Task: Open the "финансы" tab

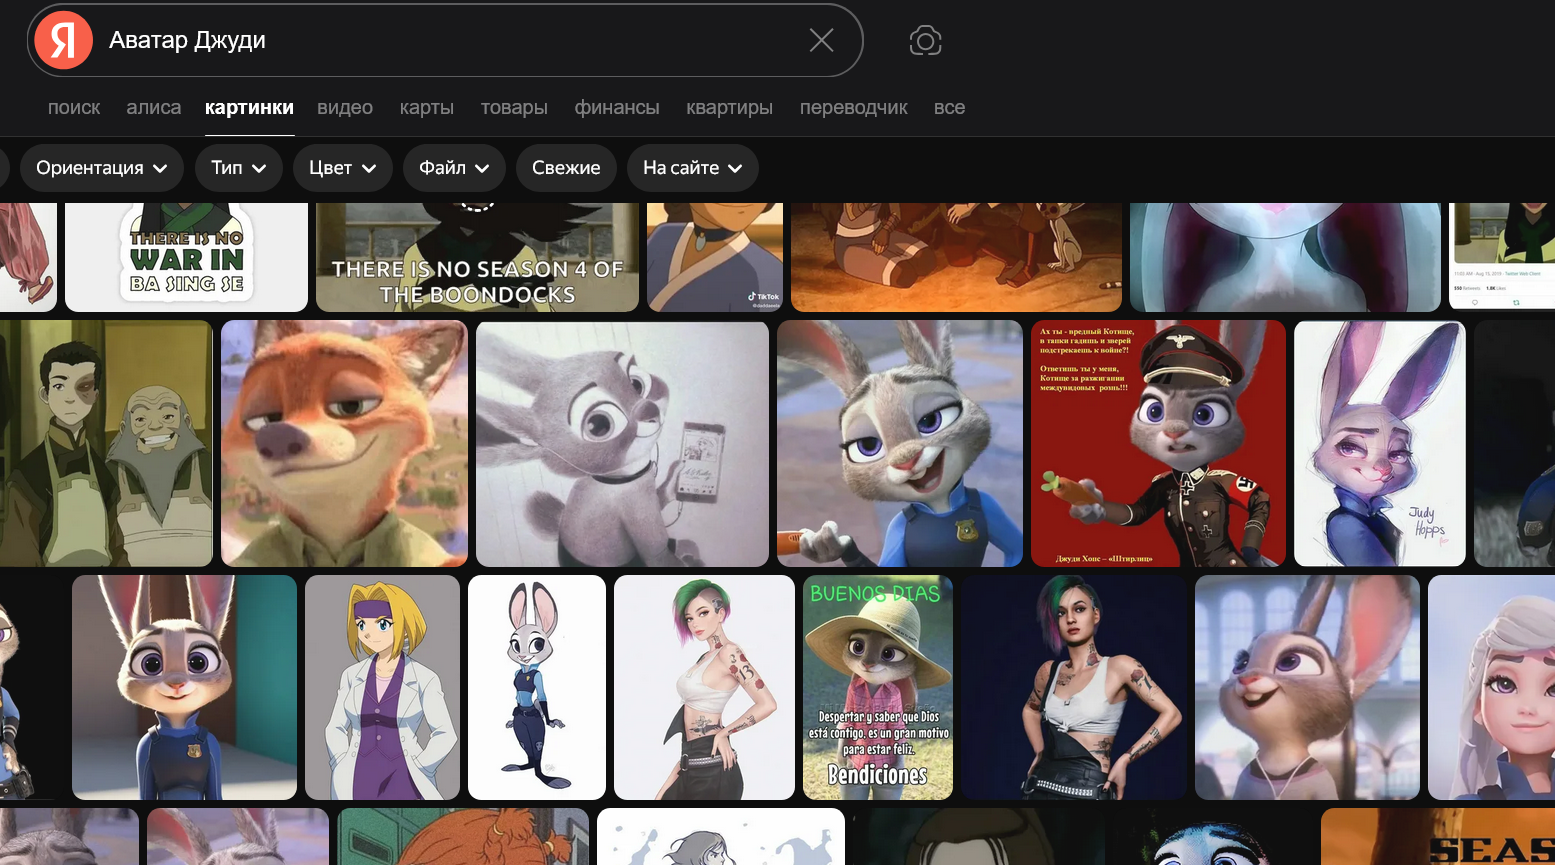Action: pyautogui.click(x=617, y=108)
